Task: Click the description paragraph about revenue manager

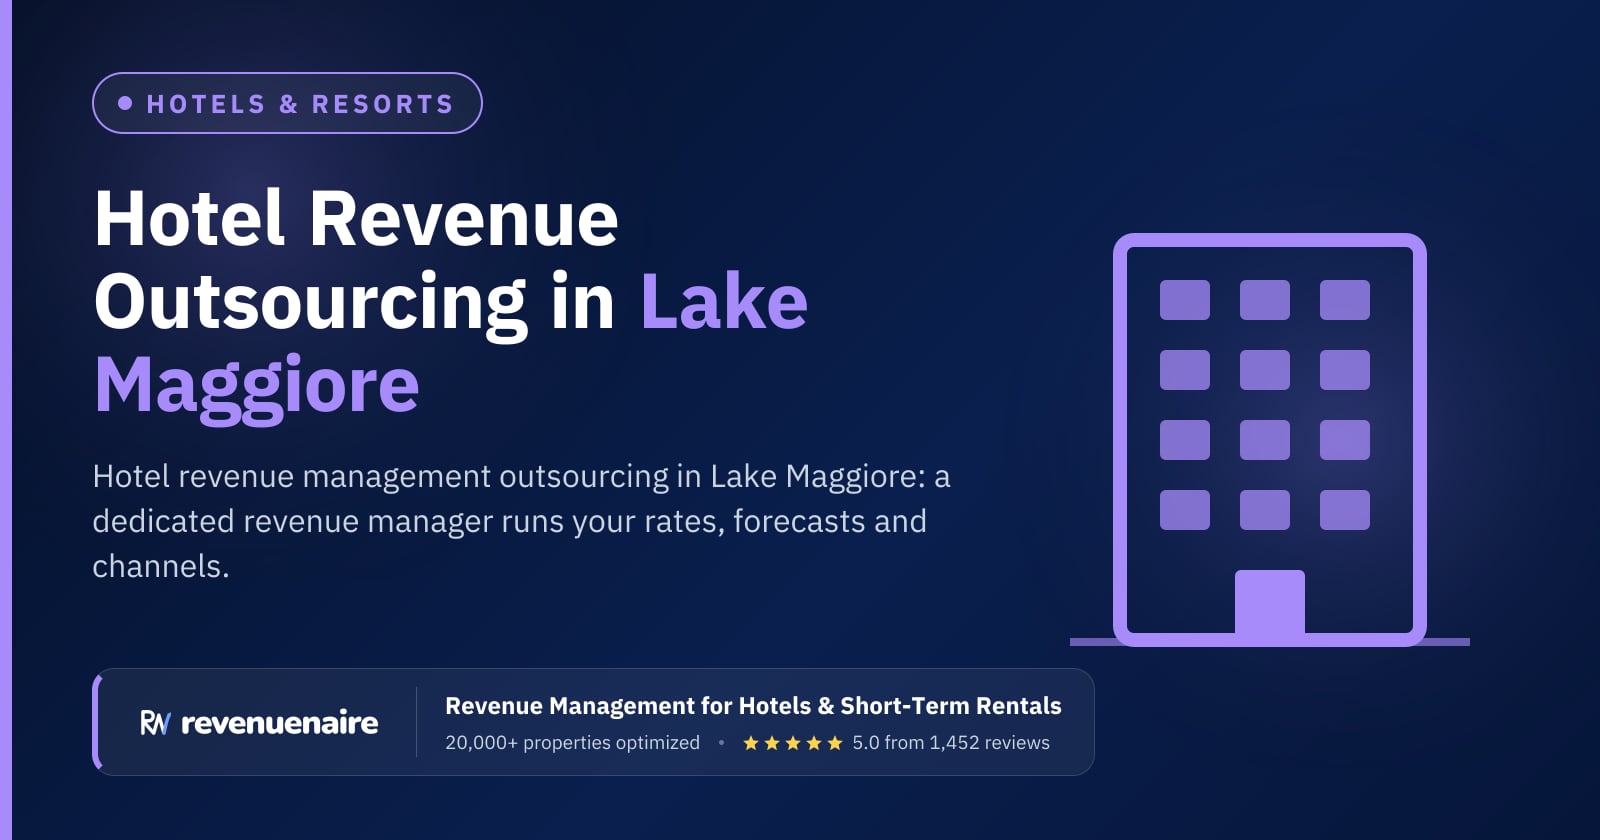Action: pos(521,521)
